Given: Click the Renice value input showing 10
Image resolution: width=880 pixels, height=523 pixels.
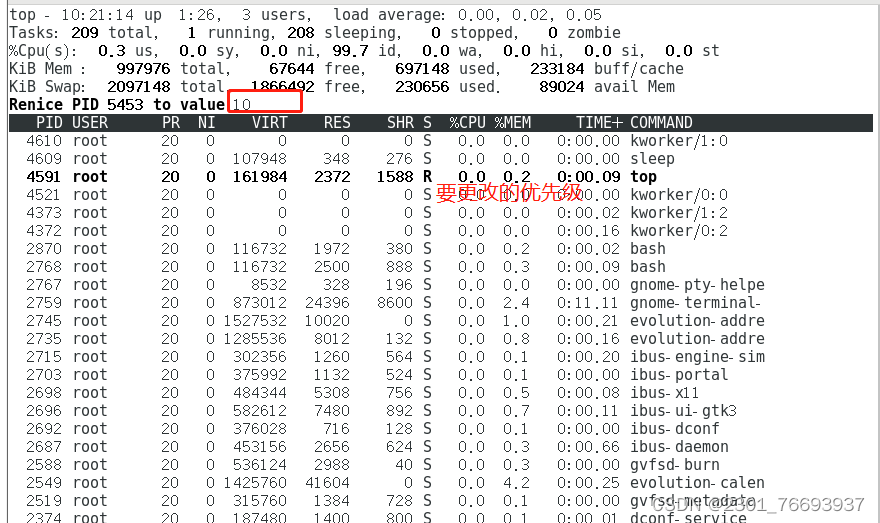Looking at the screenshot, I should click(x=265, y=102).
